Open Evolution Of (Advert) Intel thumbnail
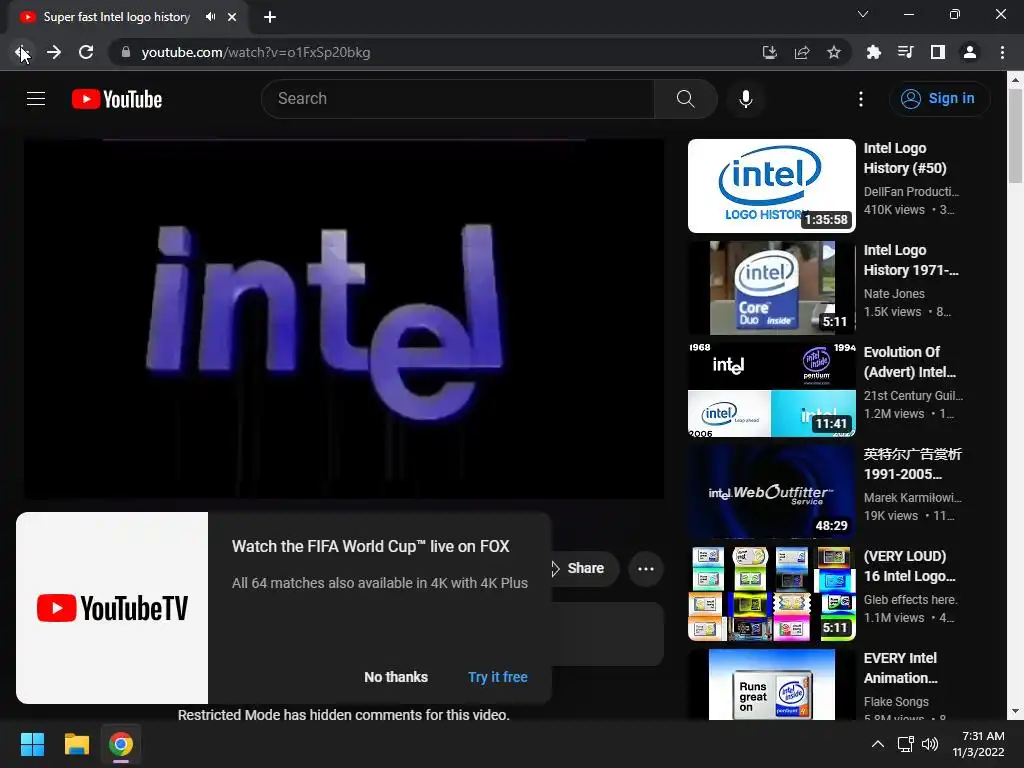 tap(771, 390)
